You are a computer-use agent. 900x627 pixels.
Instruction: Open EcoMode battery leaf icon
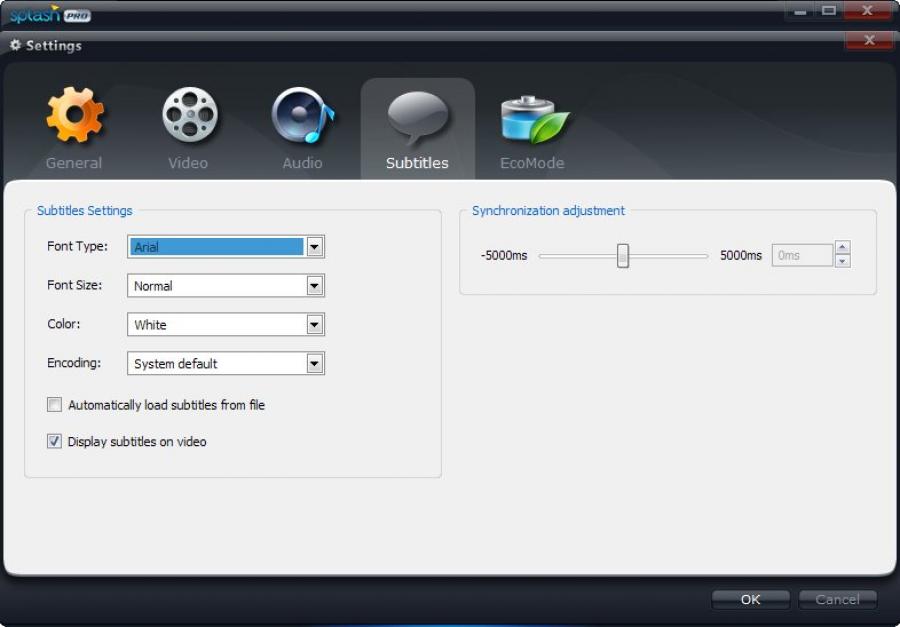pos(532,112)
